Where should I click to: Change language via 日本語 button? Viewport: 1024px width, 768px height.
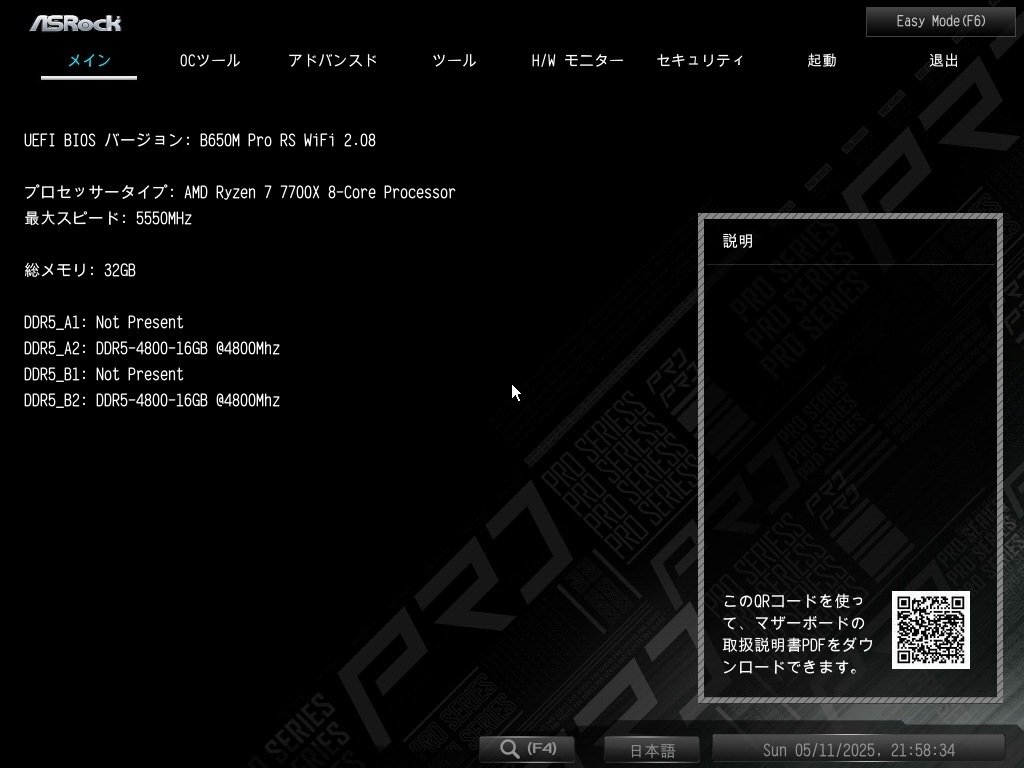652,750
